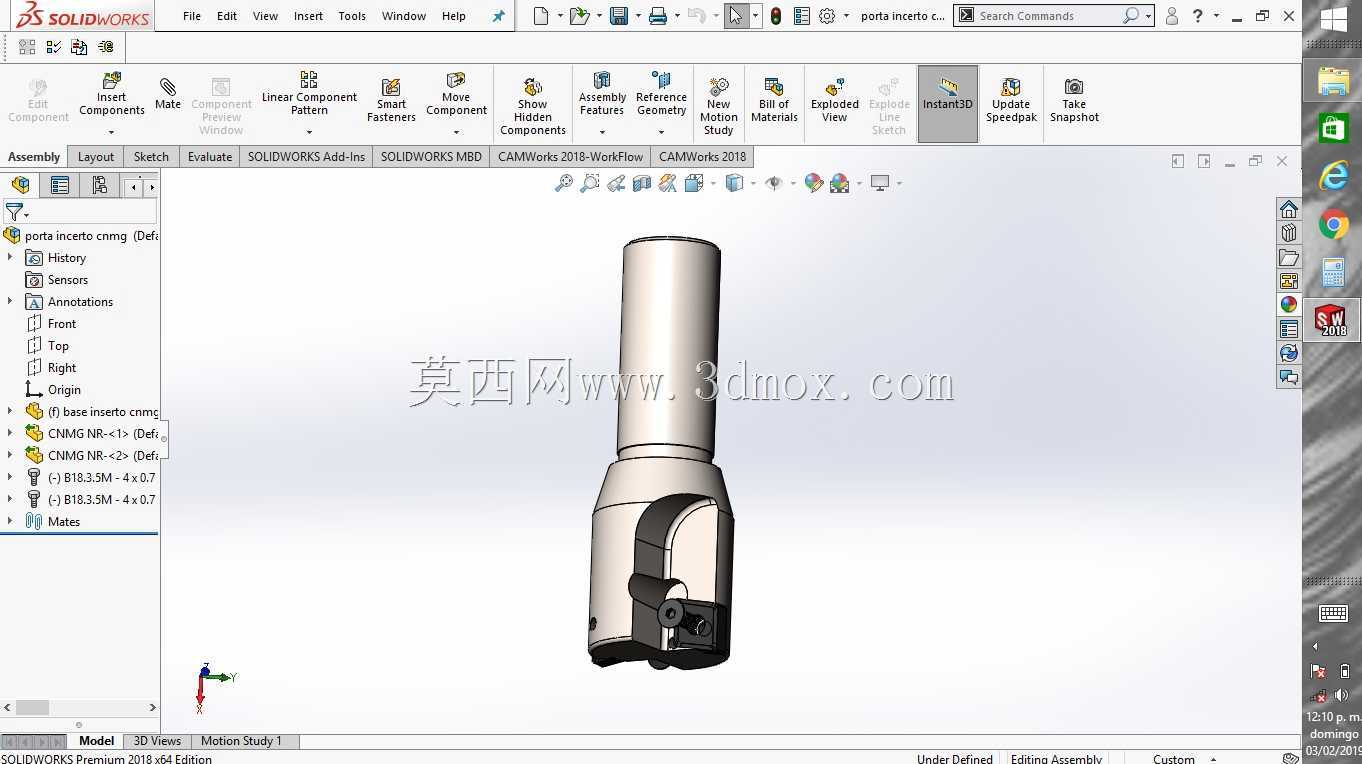Viewport: 1362px width, 764px height.
Task: Click Update Speedpak
Action: pos(1011,100)
